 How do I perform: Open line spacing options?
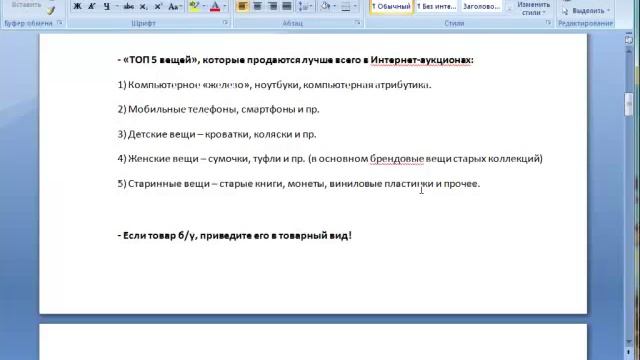click(x=304, y=6)
